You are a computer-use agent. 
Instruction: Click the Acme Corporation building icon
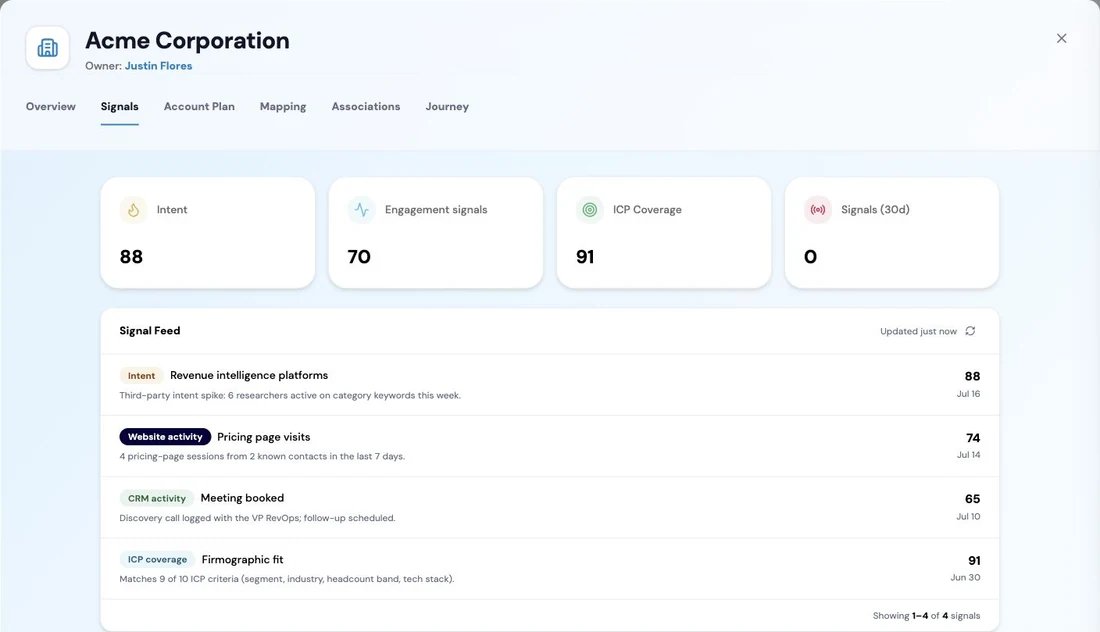point(48,48)
